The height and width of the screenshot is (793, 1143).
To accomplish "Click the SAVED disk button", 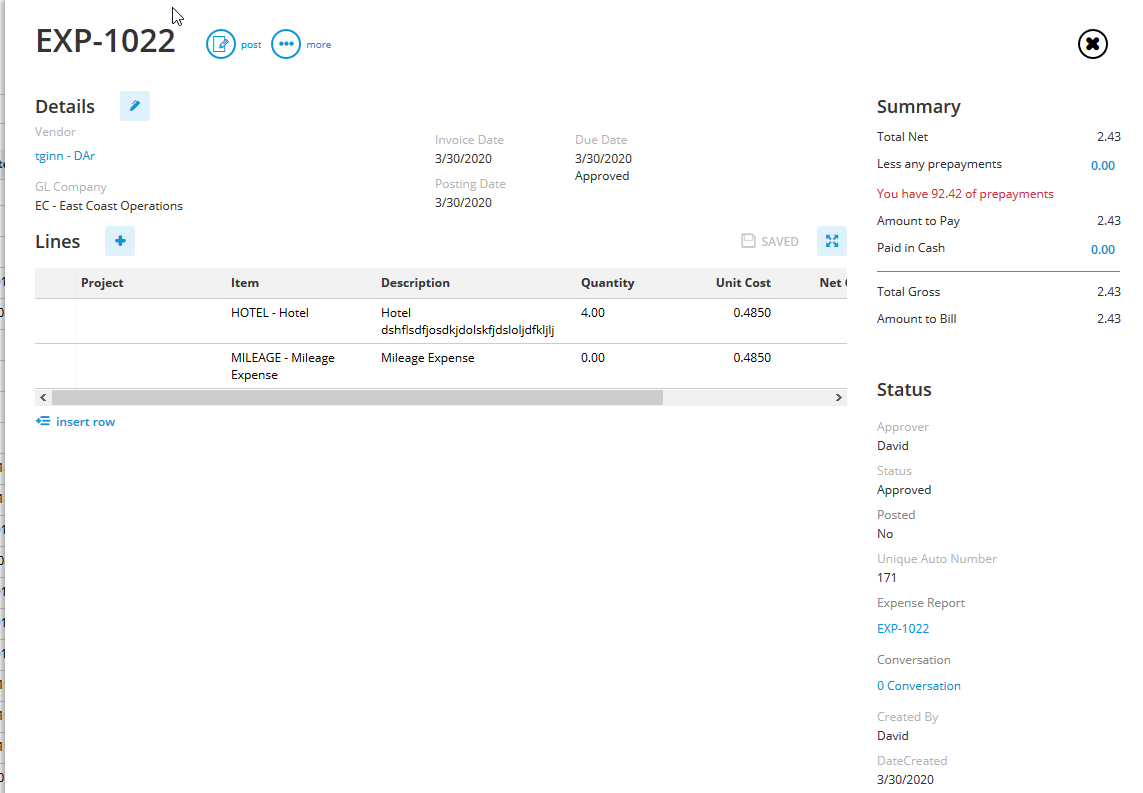I will (770, 241).
